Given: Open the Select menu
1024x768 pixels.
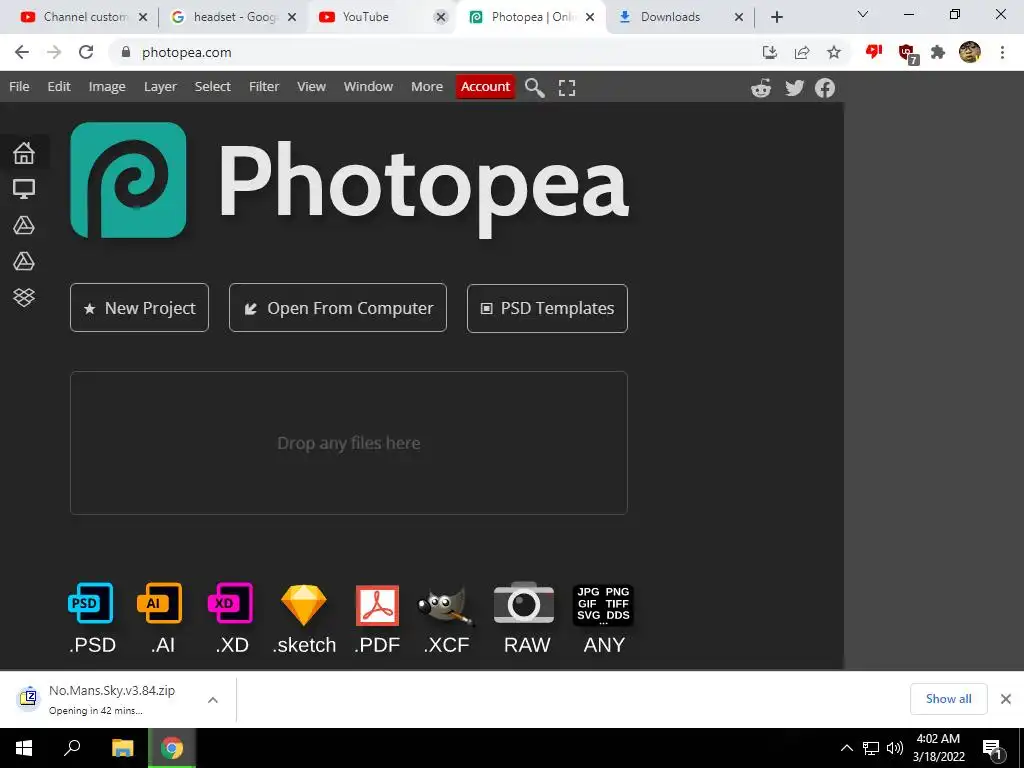Looking at the screenshot, I should (212, 86).
